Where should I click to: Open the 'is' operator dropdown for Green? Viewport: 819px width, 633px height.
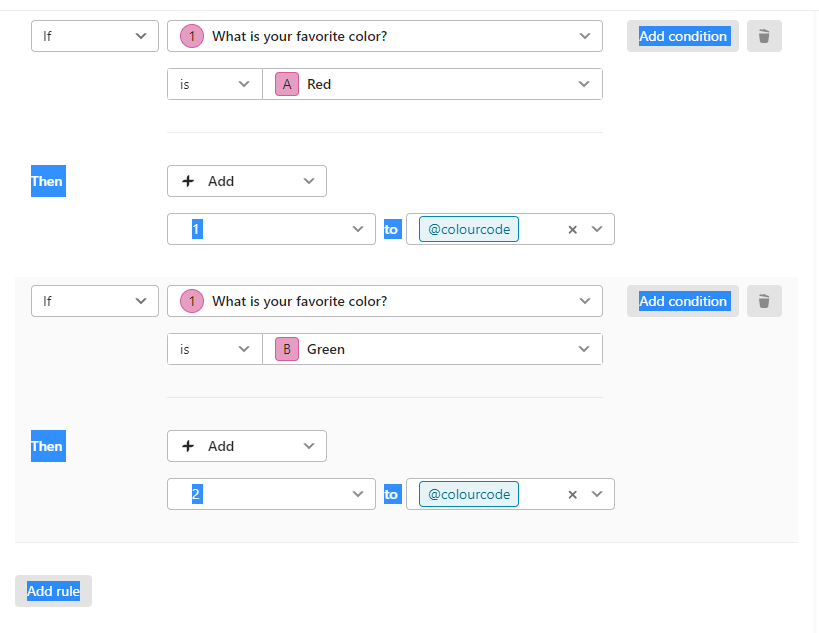click(x=215, y=349)
